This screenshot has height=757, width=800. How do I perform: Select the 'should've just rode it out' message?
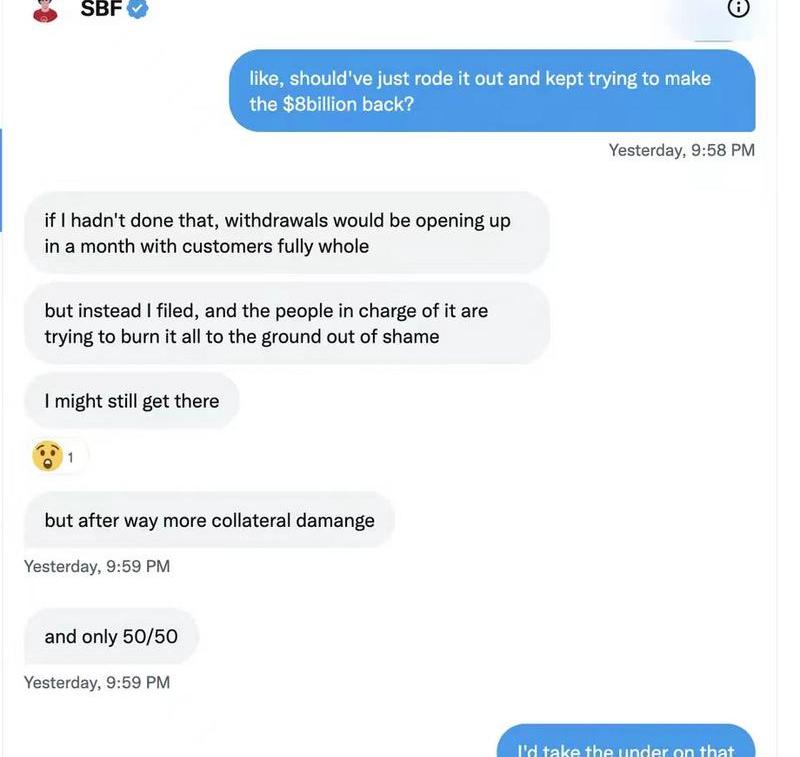click(492, 91)
